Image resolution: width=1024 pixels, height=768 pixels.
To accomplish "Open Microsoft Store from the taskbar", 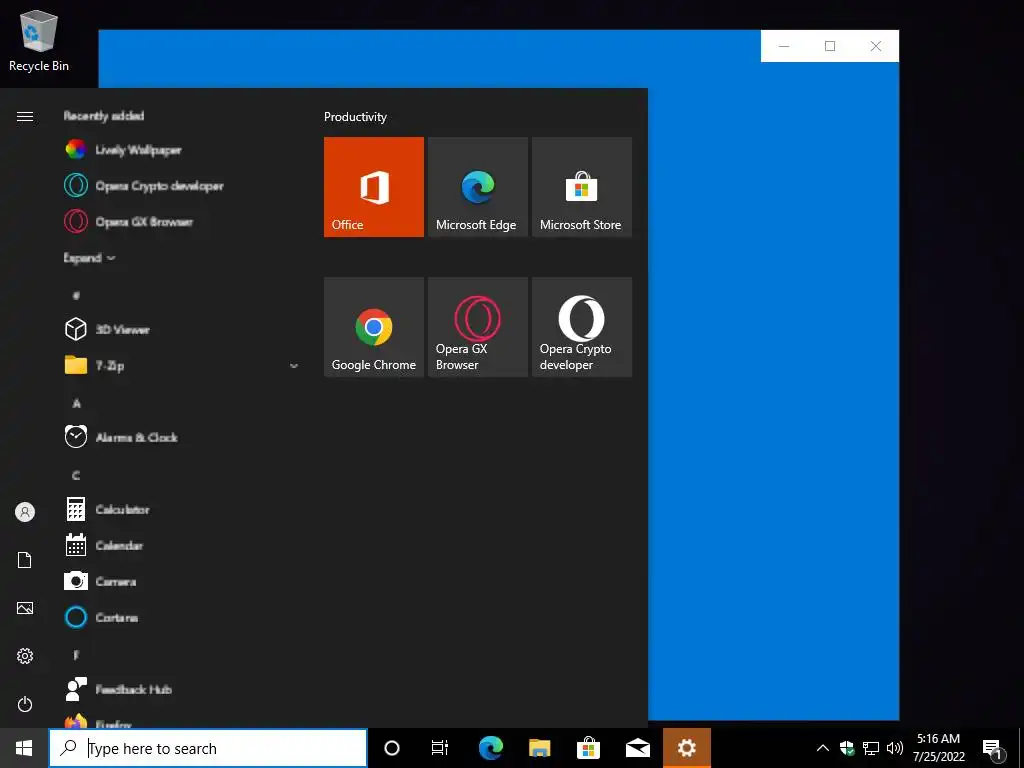I will point(588,748).
